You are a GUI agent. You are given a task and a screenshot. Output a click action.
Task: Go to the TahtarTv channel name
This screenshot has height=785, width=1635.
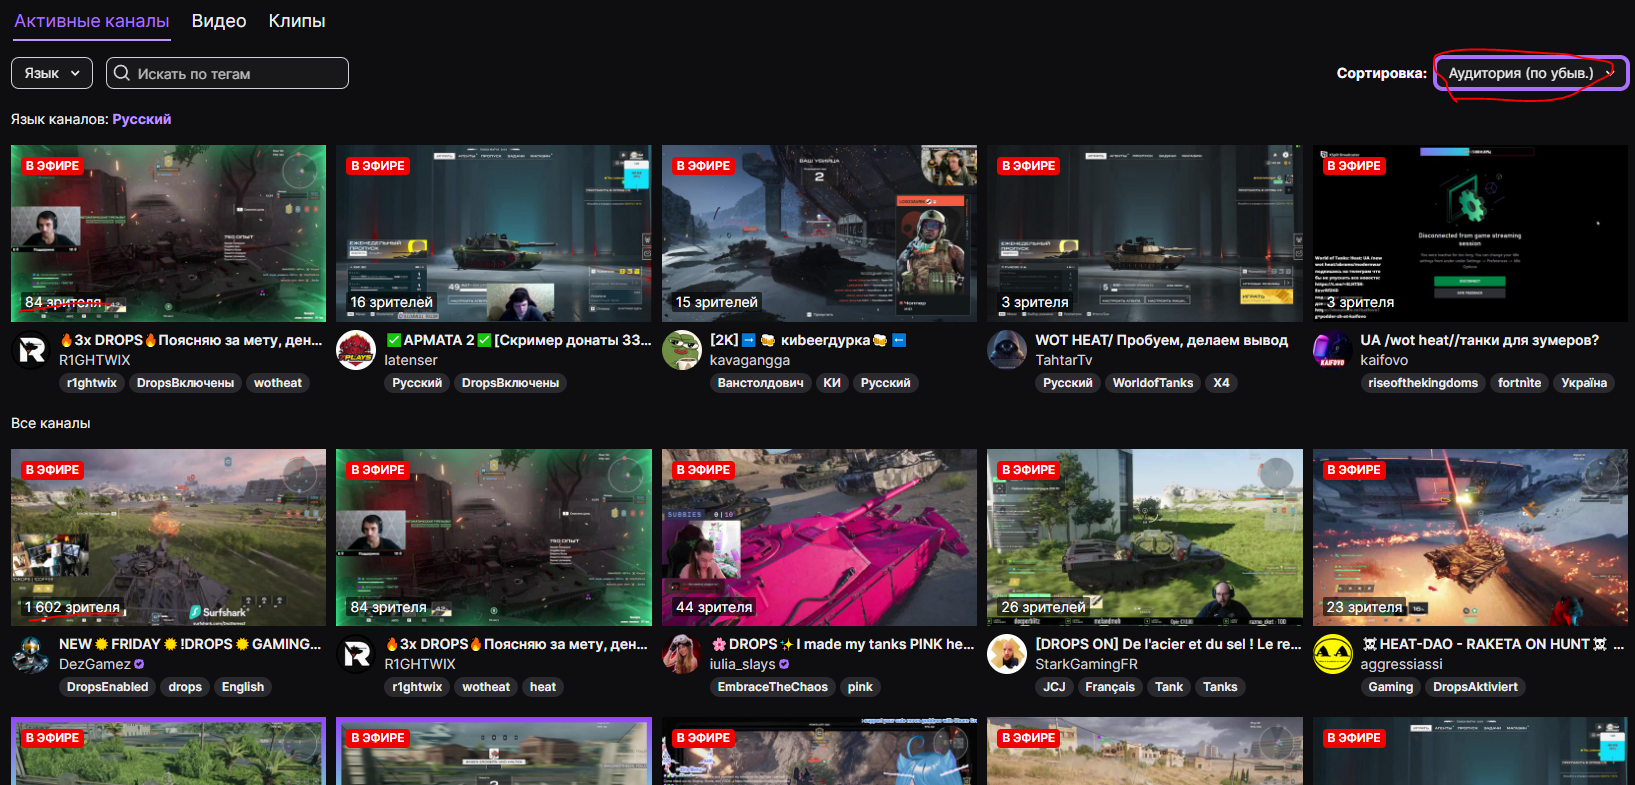[x=1064, y=360]
